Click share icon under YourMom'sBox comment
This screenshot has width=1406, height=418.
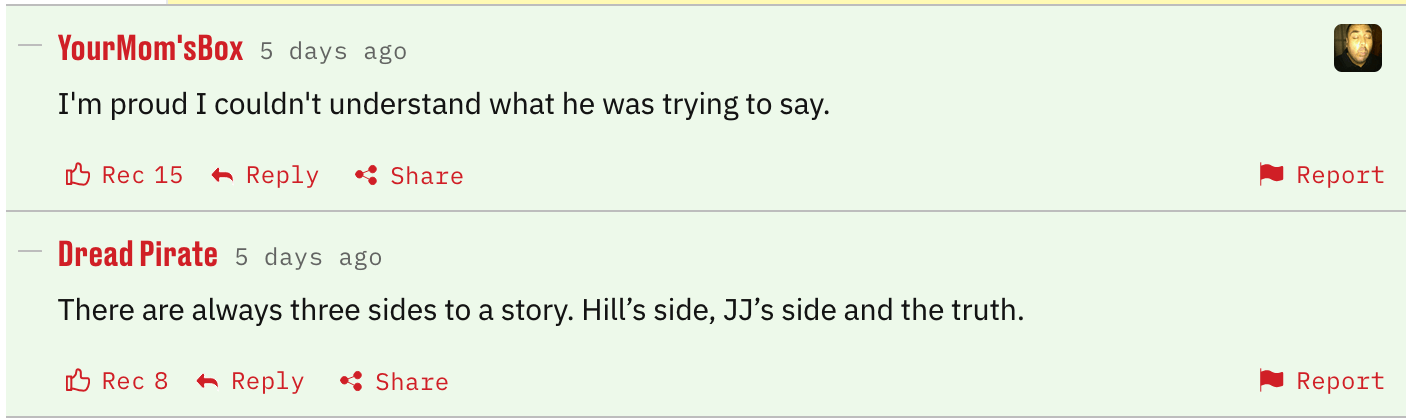point(366,176)
